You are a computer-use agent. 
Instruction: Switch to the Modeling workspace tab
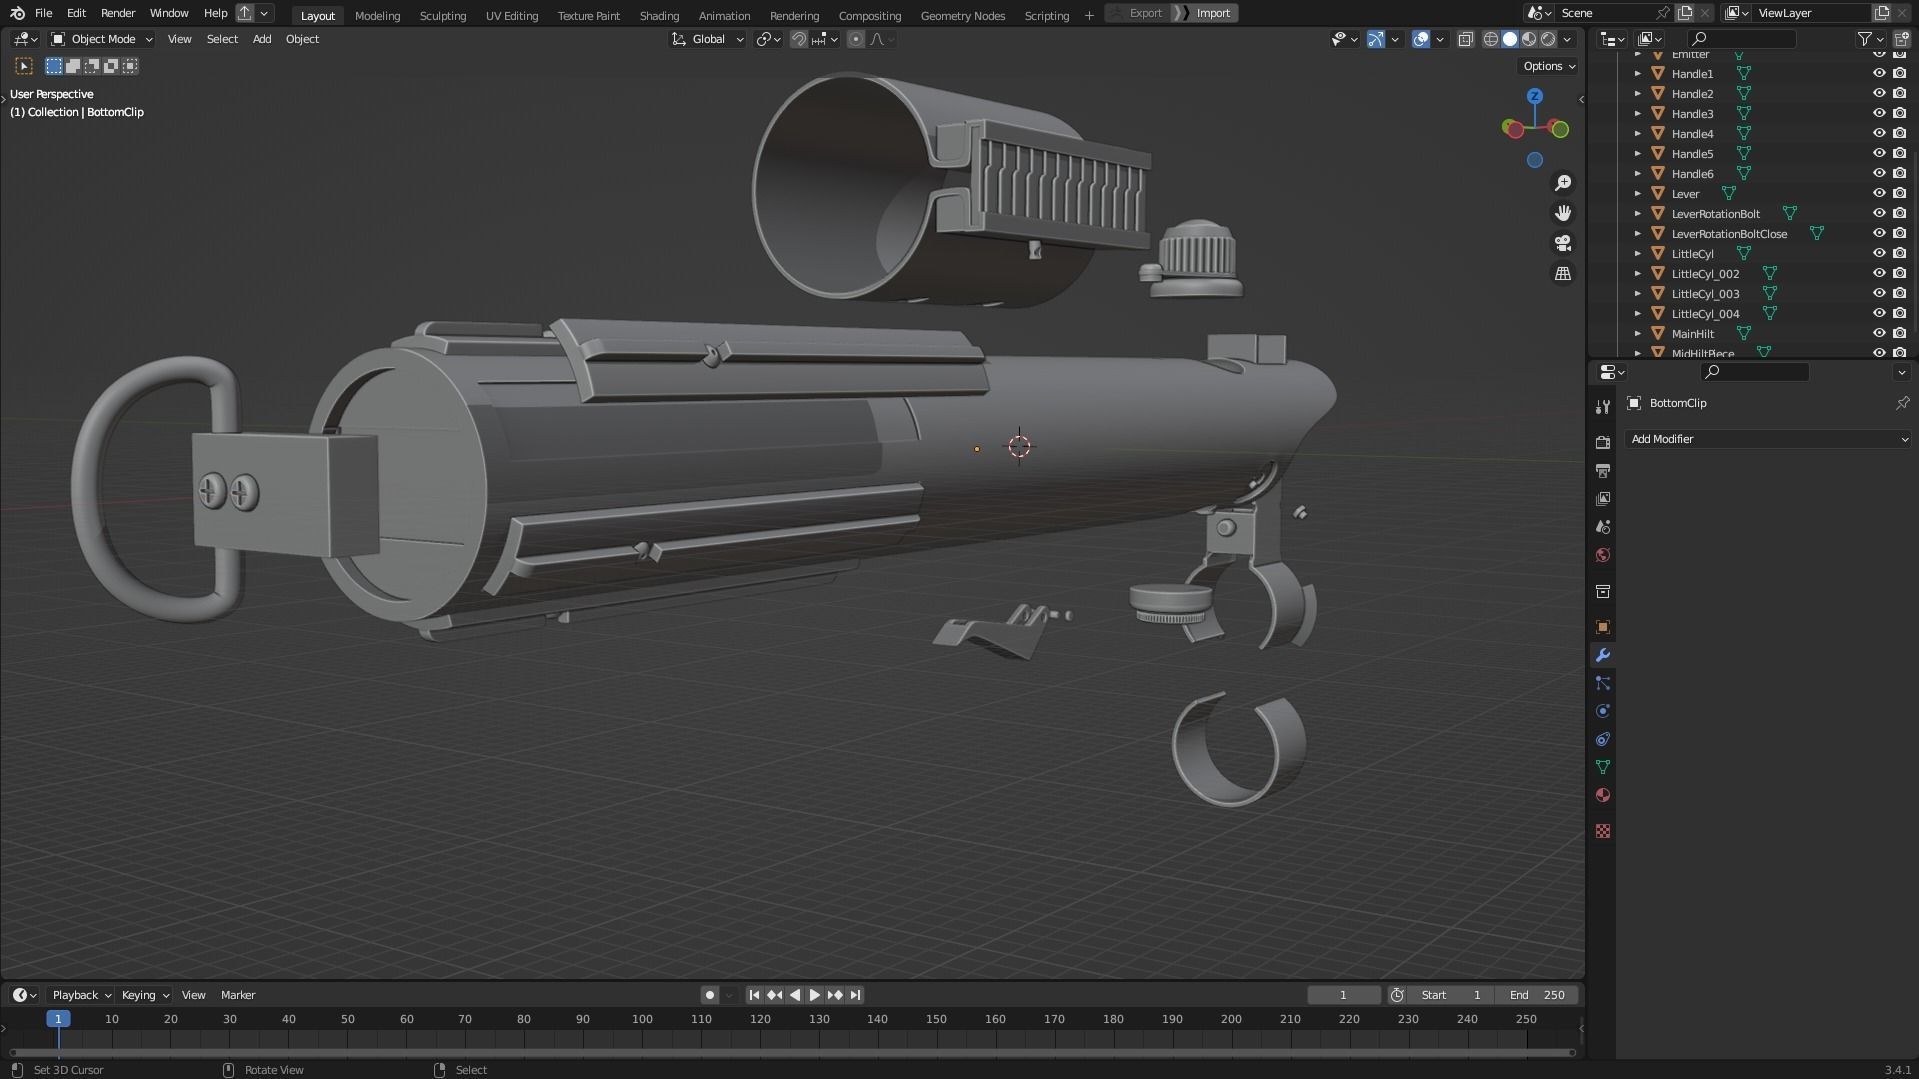377,15
